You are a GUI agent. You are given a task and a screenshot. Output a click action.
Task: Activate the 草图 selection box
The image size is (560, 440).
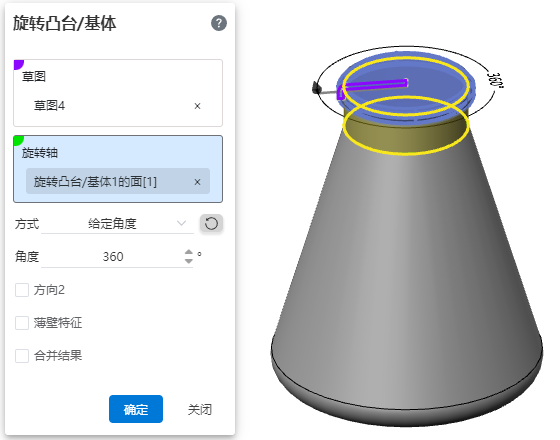(x=118, y=93)
